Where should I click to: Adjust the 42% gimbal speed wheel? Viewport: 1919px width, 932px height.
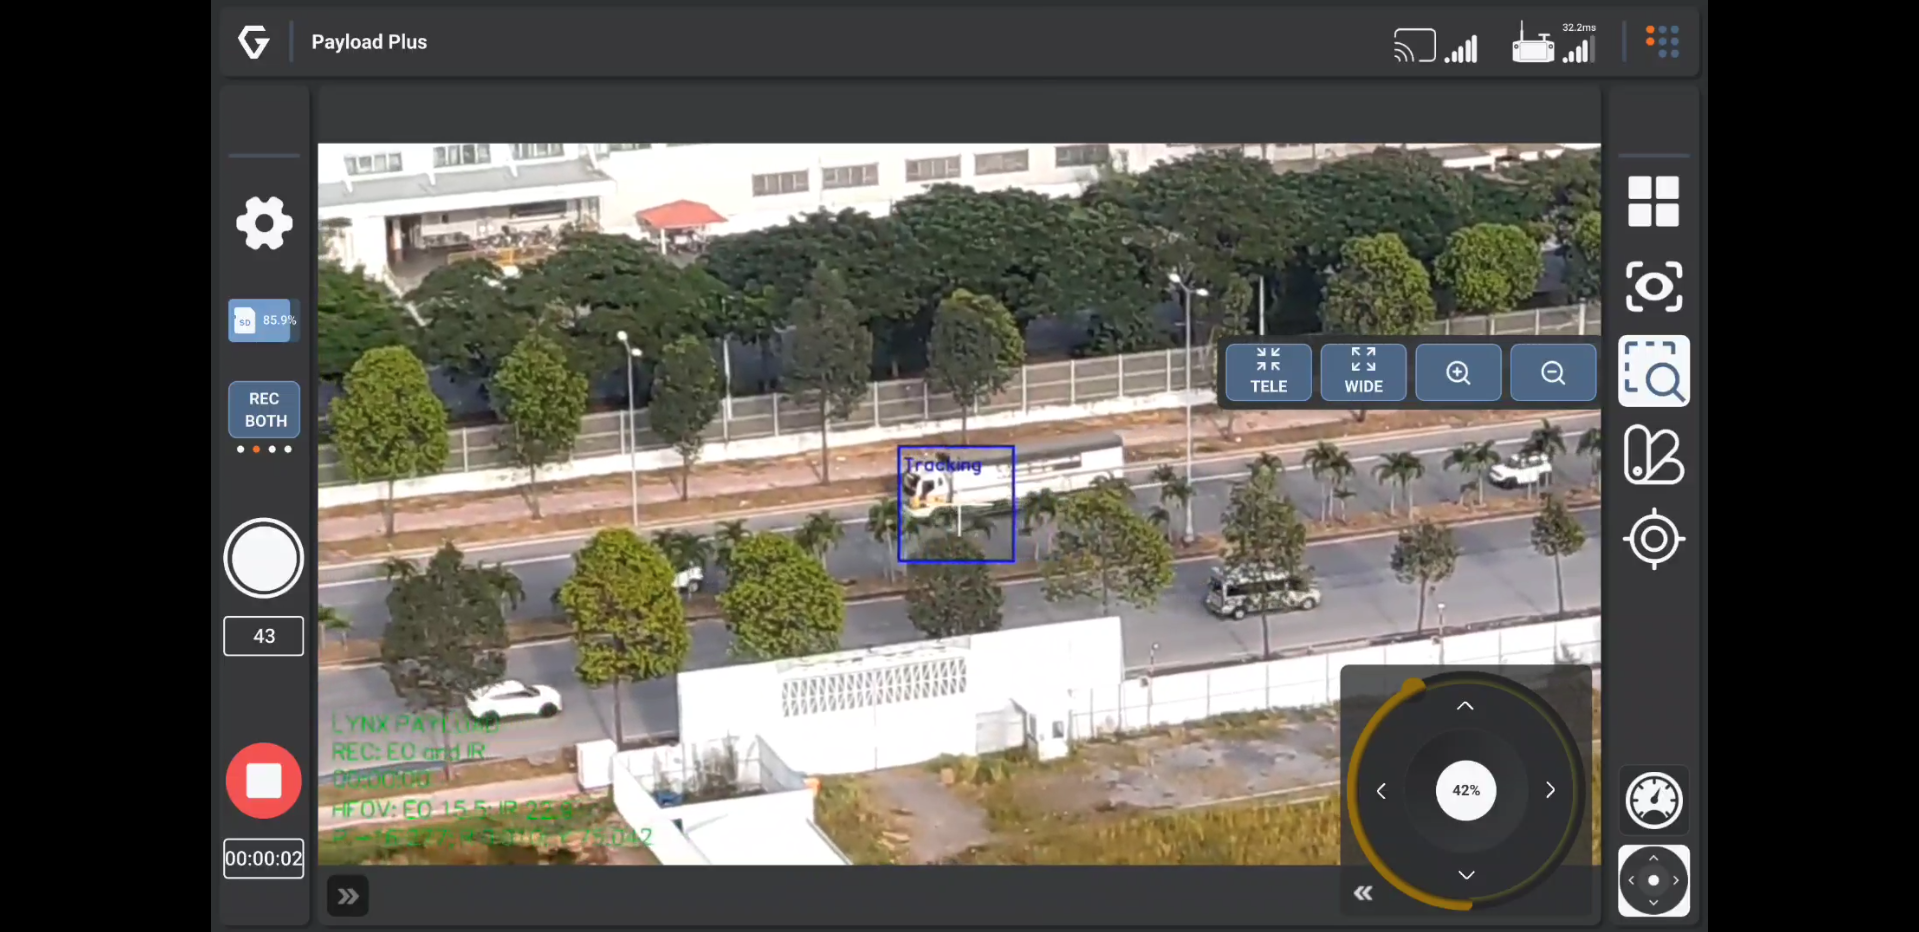pyautogui.click(x=1465, y=790)
